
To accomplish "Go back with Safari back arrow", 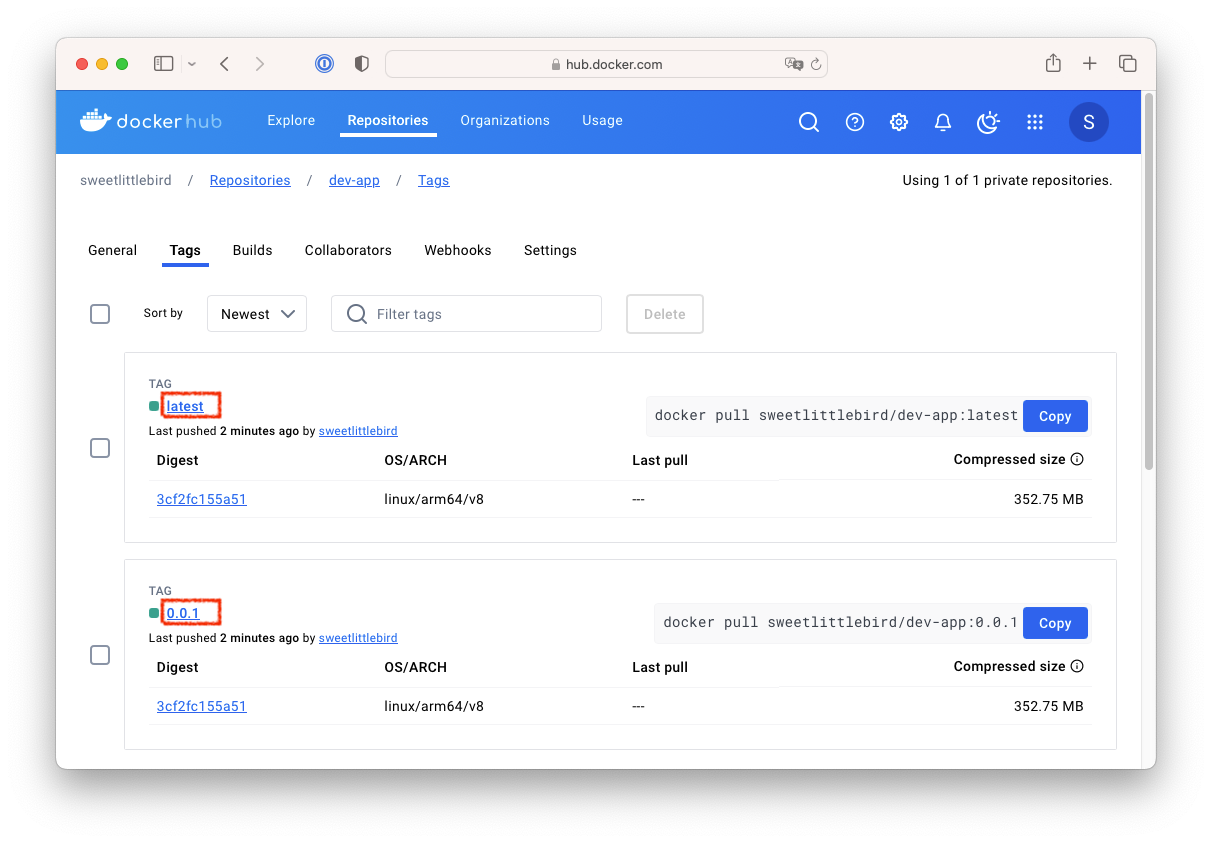I will pyautogui.click(x=225, y=64).
